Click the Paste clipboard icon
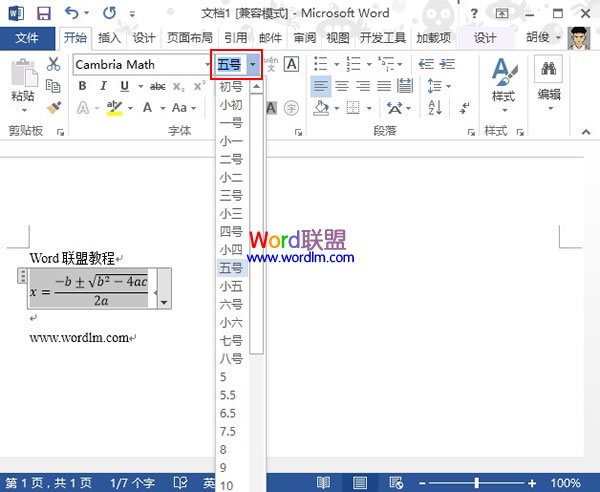Viewport: 600px width, 492px height. pyautogui.click(x=24, y=73)
